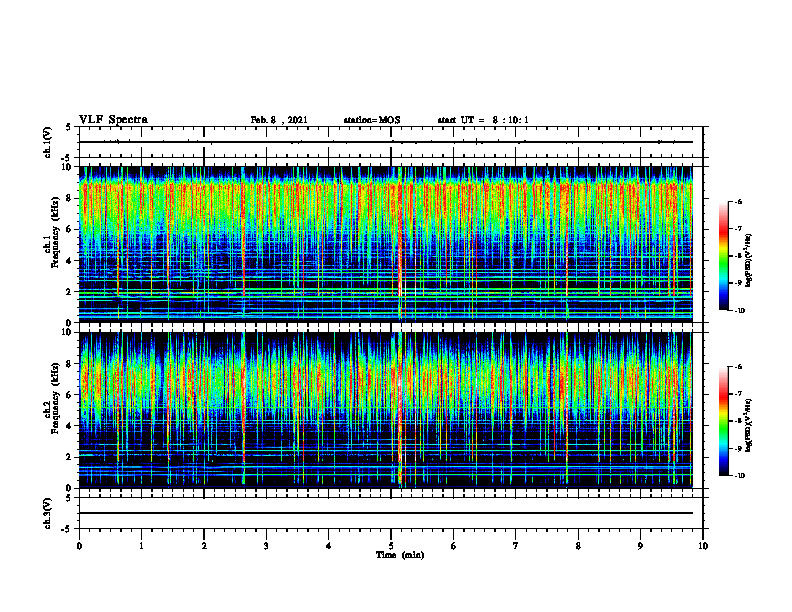Click time axis tick label 9
The height and width of the screenshot is (612, 792).
pyautogui.click(x=640, y=546)
